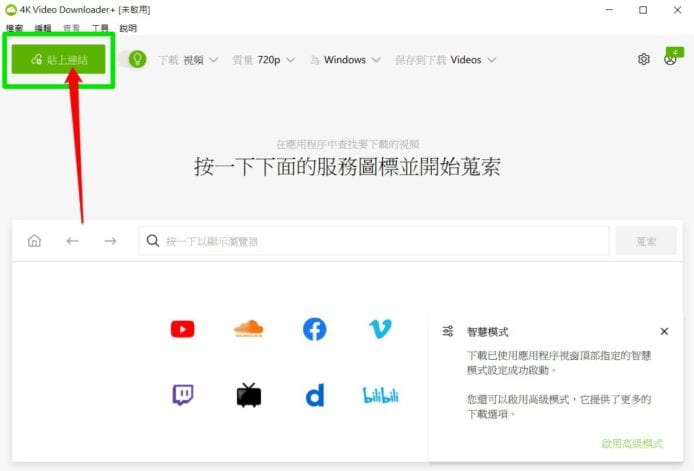Open the 編輯 (Edit) menu
Image resolution: width=694 pixels, height=471 pixels.
click(x=43, y=28)
